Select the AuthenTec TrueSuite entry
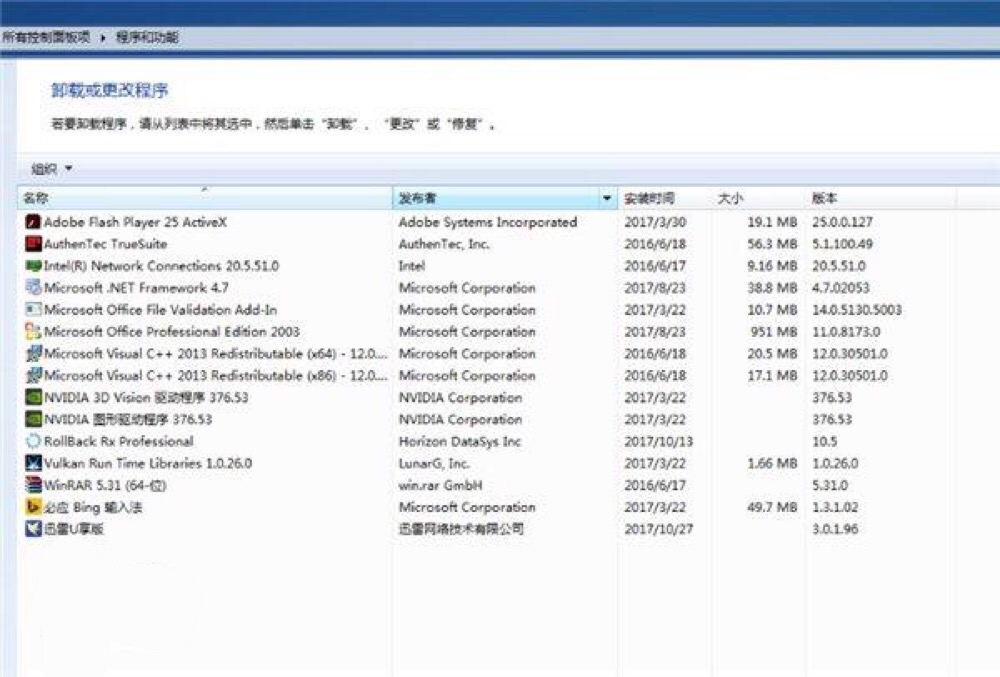 [105, 244]
